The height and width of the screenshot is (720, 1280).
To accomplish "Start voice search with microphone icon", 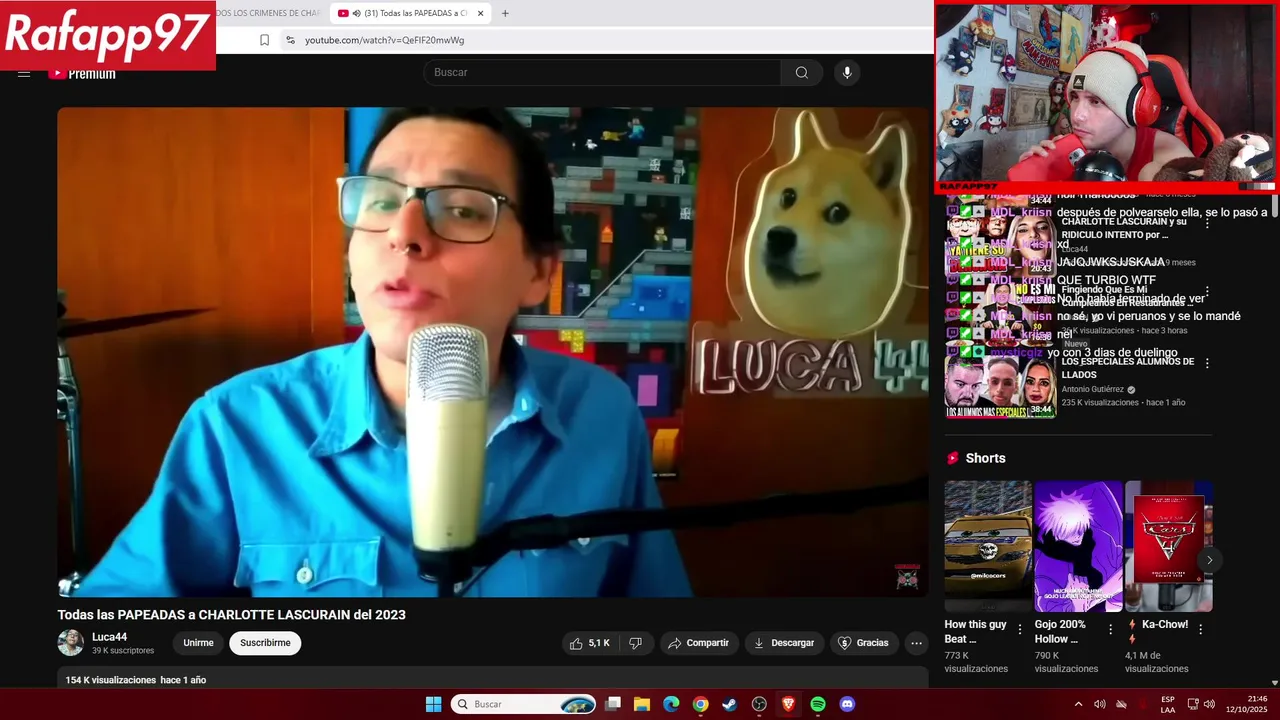I will (847, 72).
